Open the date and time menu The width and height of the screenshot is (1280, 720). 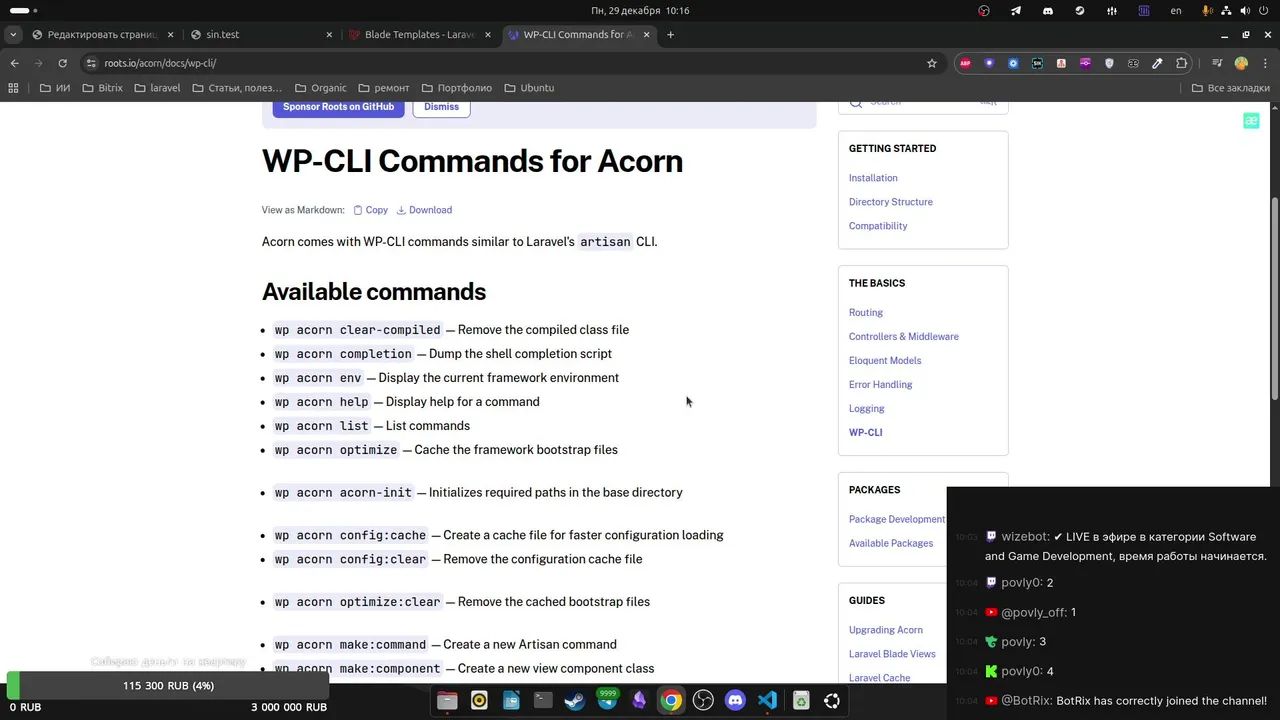640,10
